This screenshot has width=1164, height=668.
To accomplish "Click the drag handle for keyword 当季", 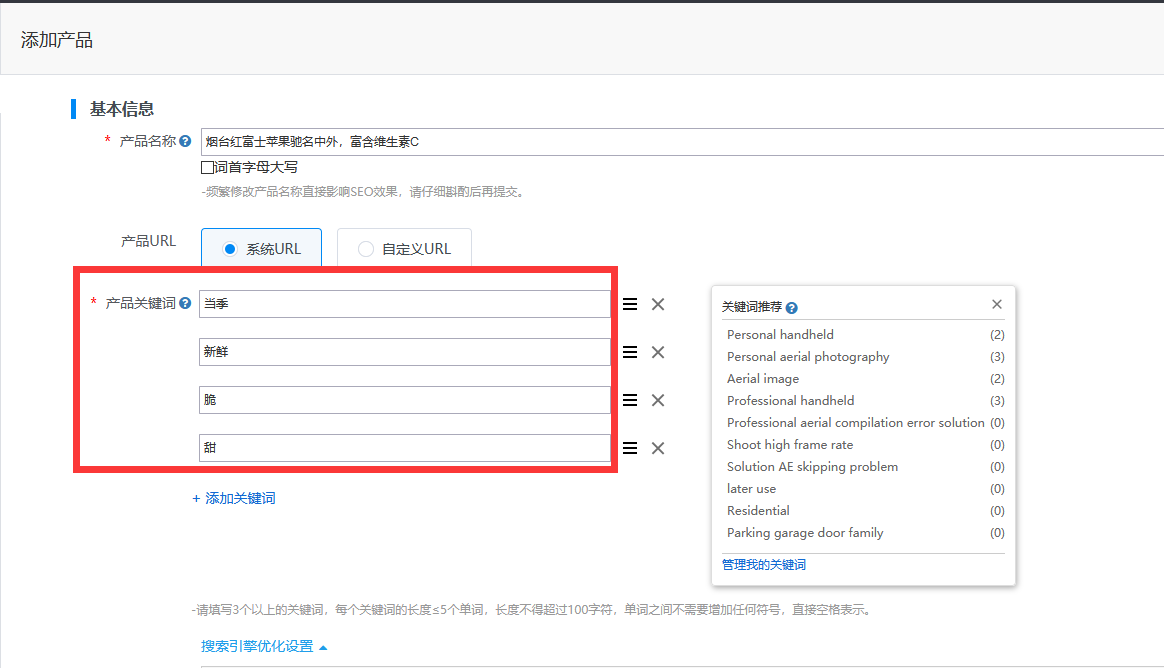I will point(630,304).
